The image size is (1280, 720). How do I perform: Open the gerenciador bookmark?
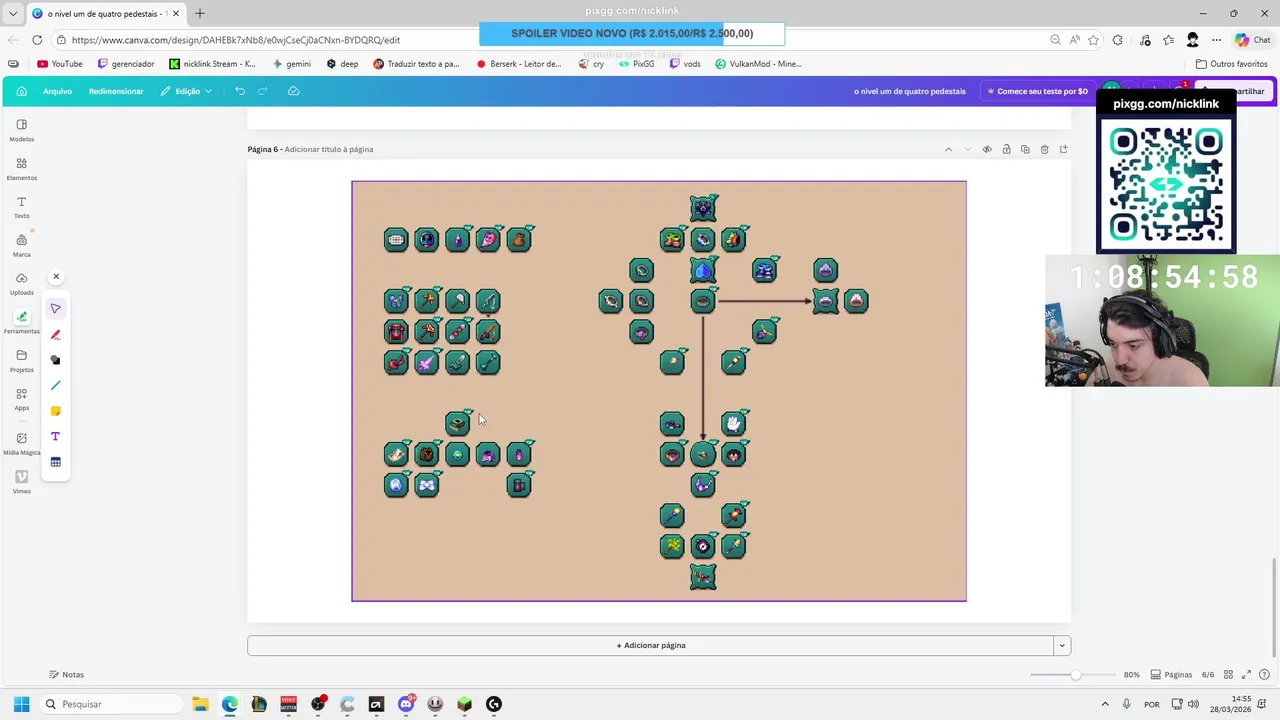126,64
